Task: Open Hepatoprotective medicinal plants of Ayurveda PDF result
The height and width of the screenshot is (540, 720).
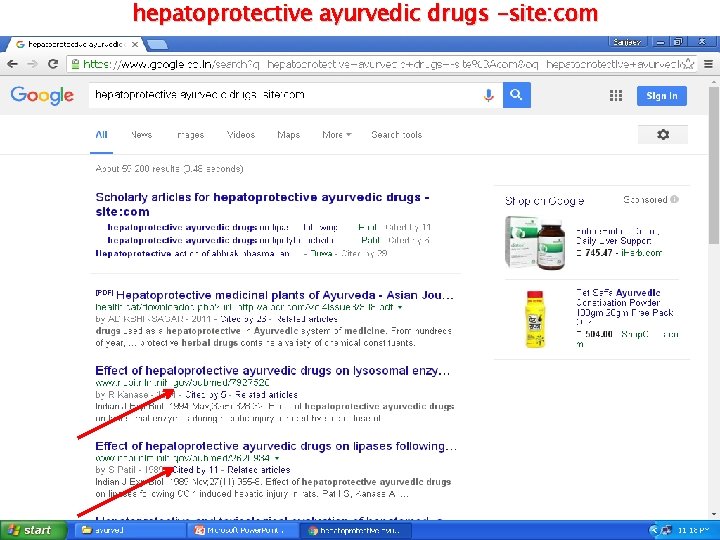Action: [x=284, y=295]
